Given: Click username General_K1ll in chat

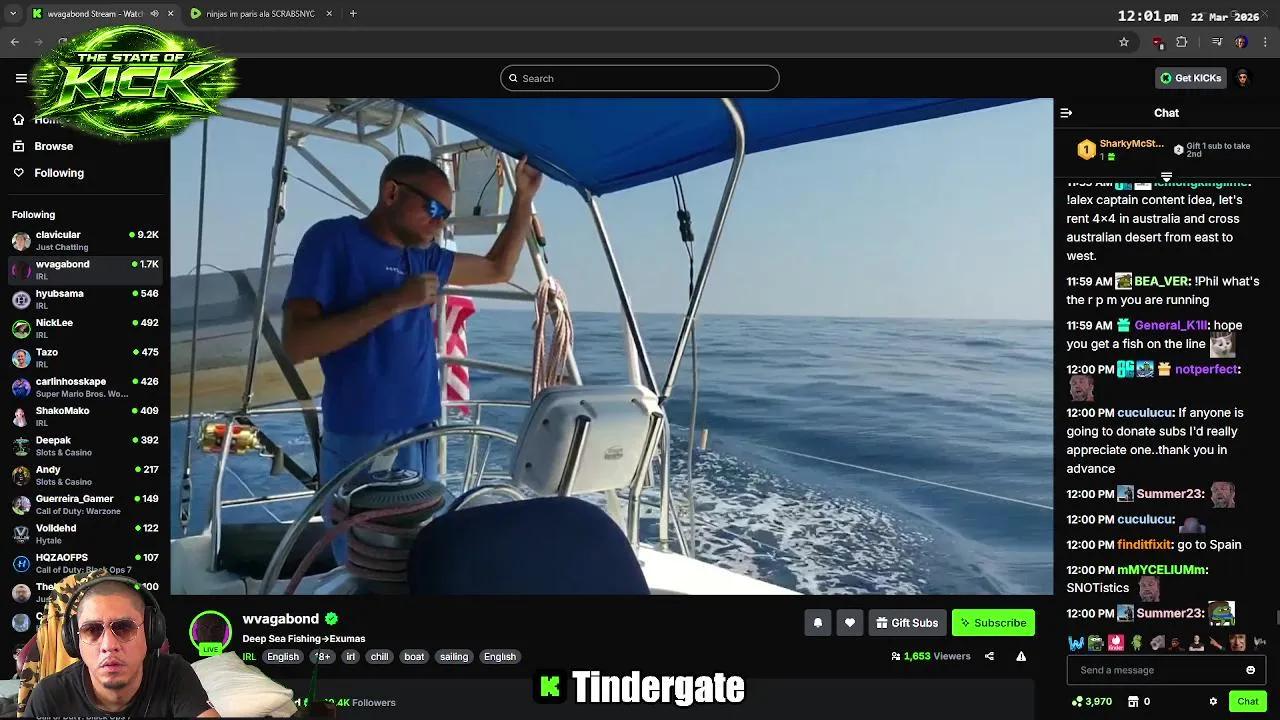Looking at the screenshot, I should 1171,325.
